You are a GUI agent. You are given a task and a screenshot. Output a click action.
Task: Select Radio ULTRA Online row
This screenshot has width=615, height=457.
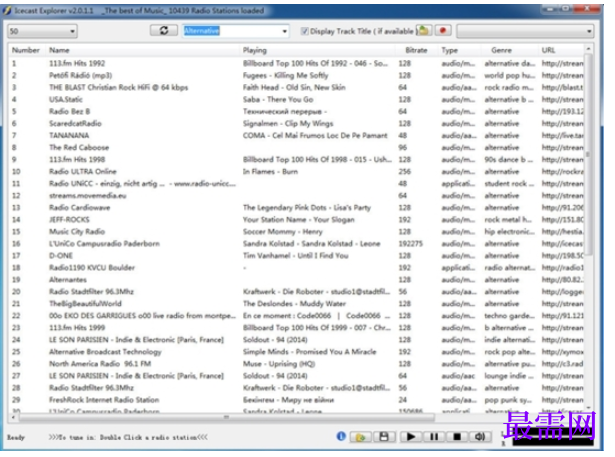click(x=296, y=171)
